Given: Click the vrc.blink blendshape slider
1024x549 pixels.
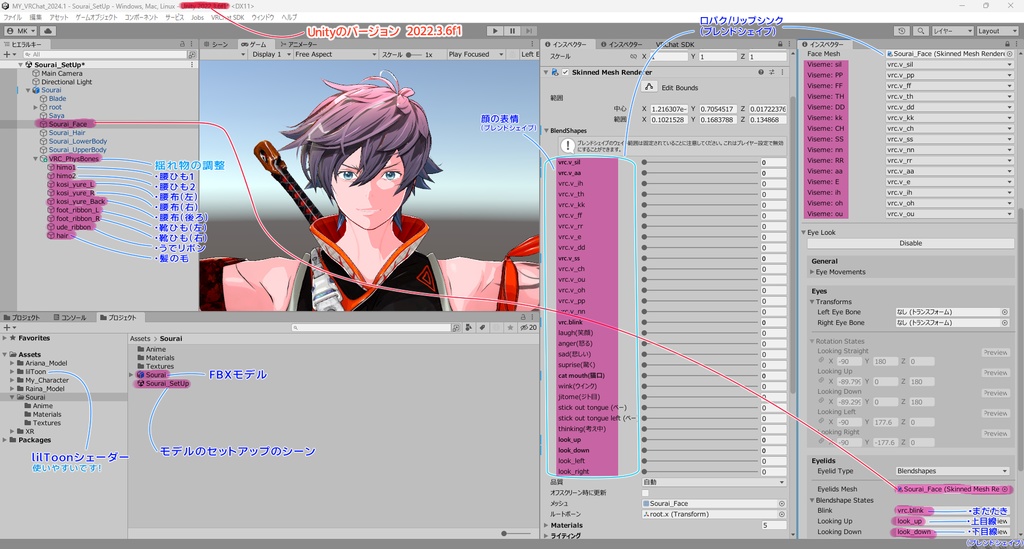Looking at the screenshot, I should 699,322.
